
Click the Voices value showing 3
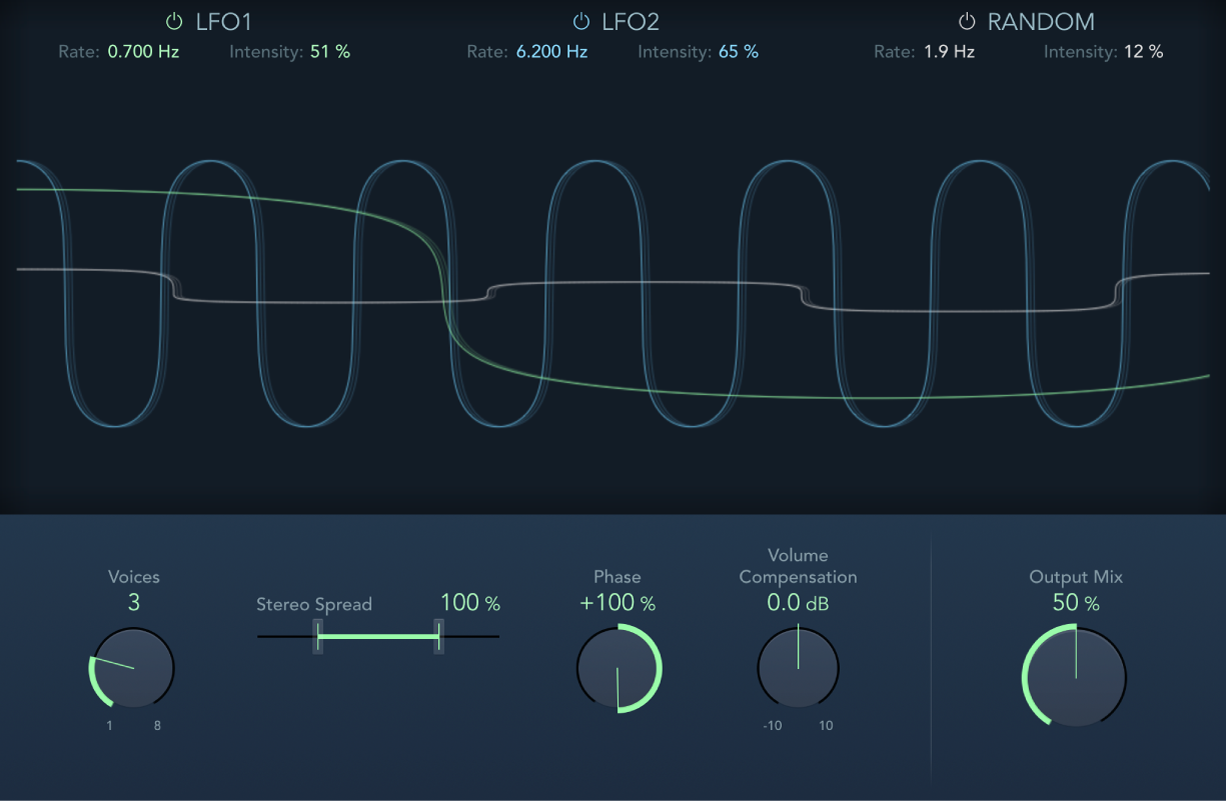click(133, 603)
